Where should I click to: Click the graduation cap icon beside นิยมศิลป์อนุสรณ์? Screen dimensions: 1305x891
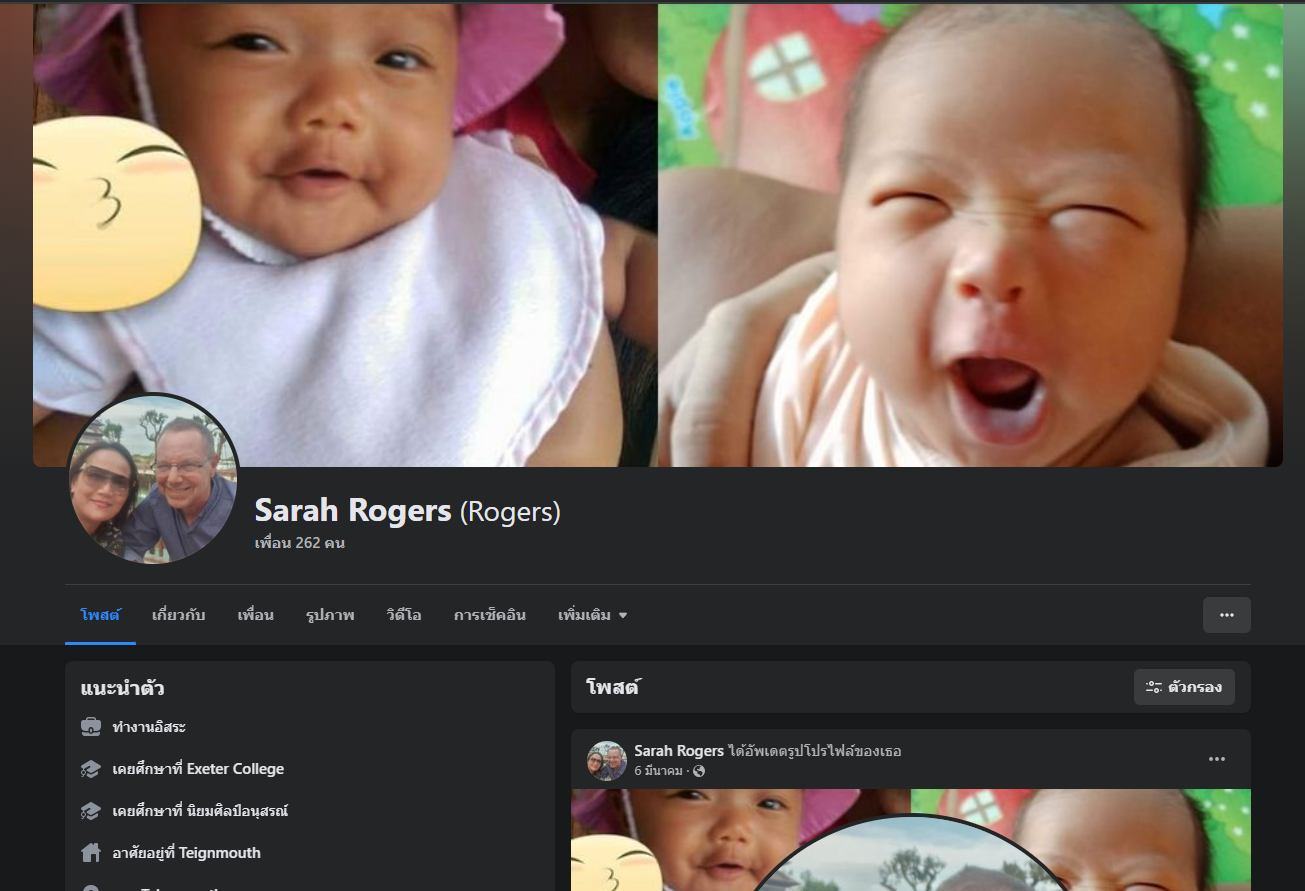coord(91,811)
